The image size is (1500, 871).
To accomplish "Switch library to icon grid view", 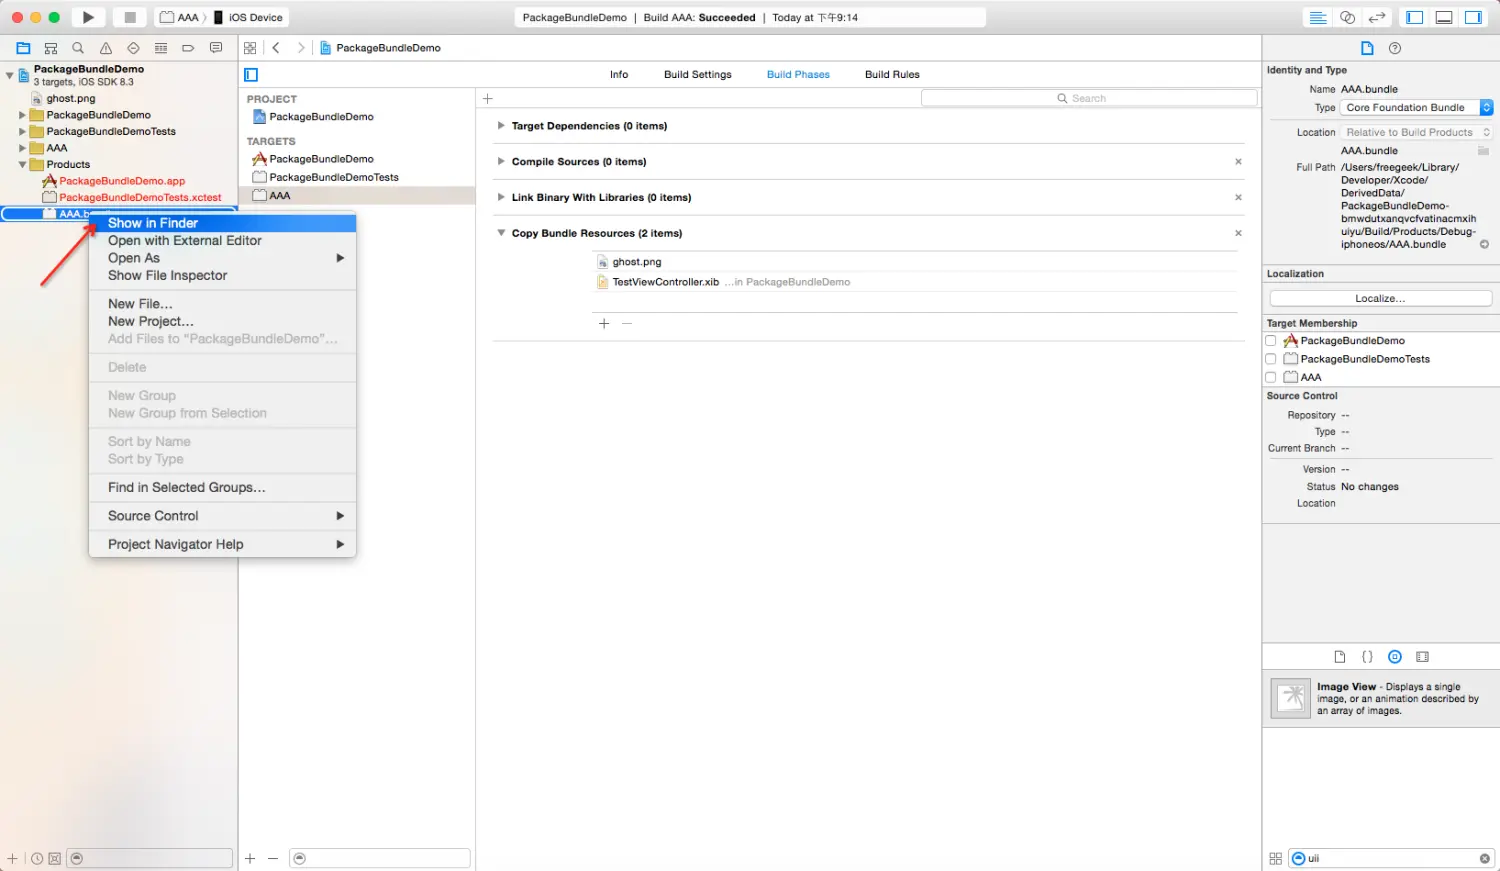I will click(1276, 859).
